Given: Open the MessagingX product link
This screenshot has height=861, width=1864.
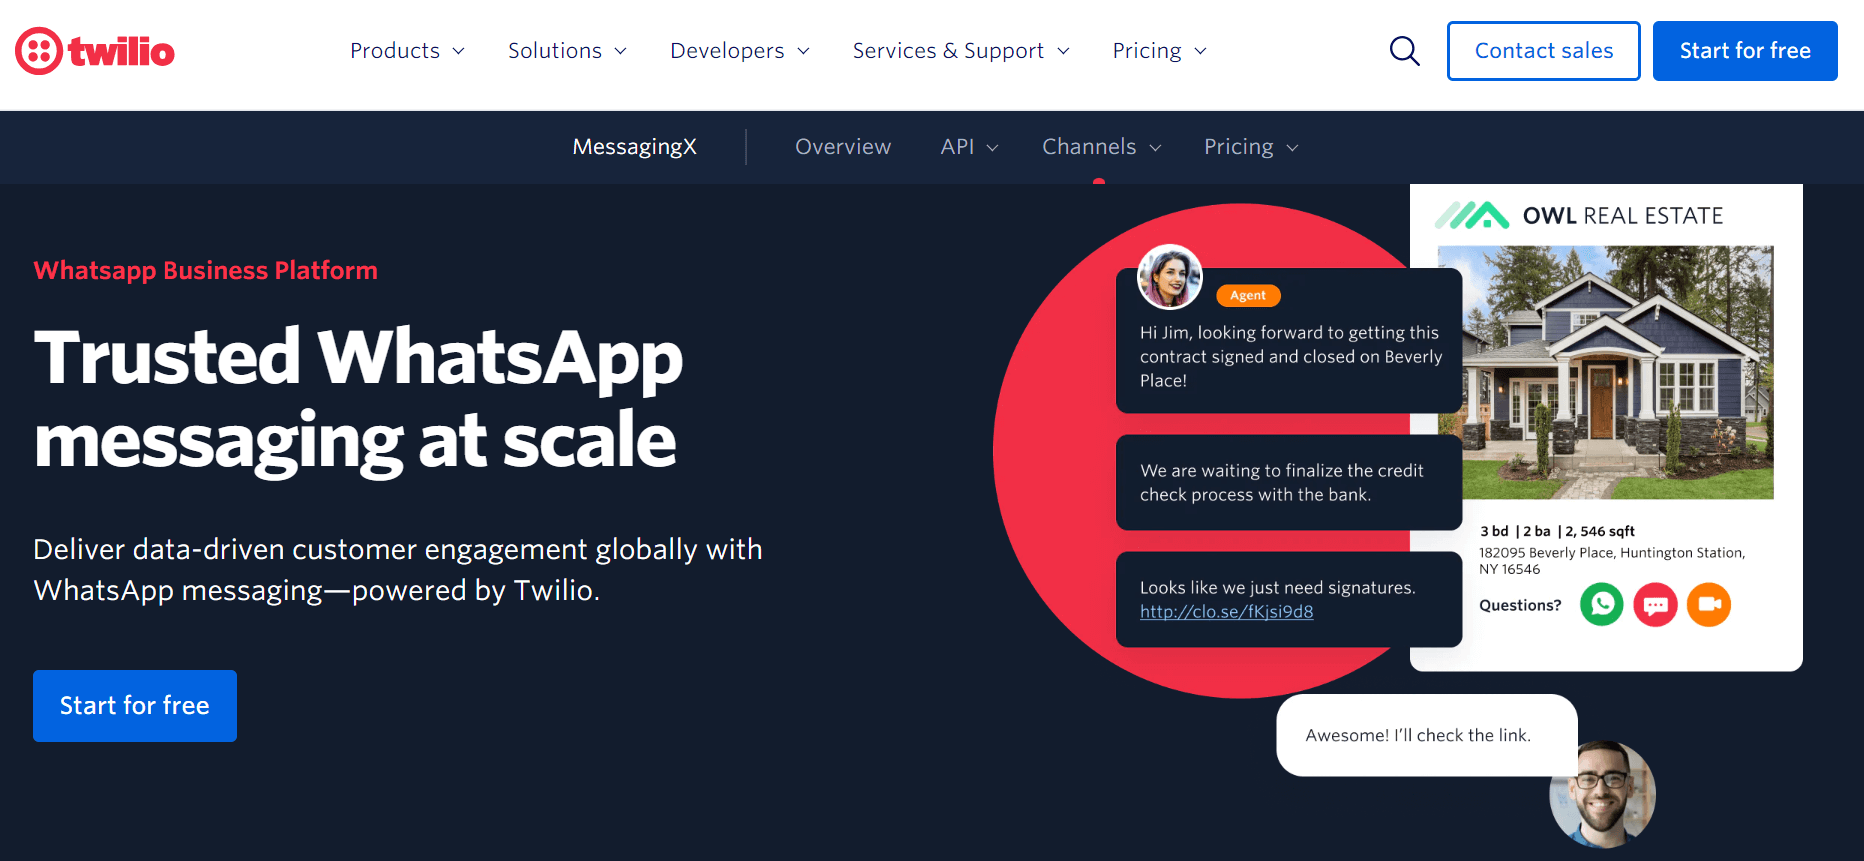Looking at the screenshot, I should [x=634, y=147].
